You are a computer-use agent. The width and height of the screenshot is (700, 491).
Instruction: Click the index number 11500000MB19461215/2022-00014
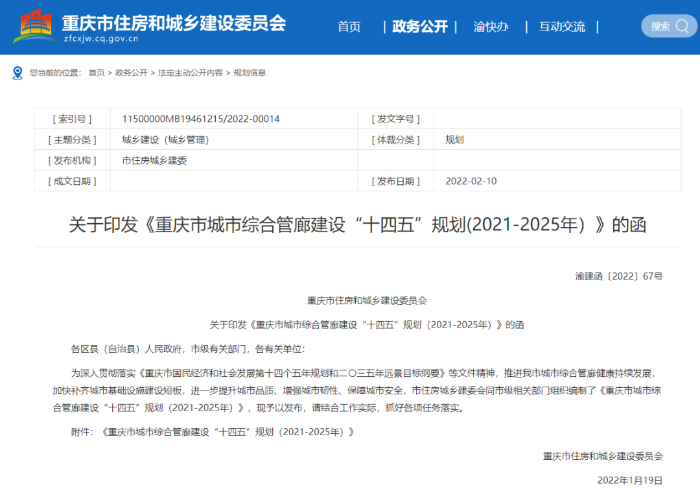201,118
